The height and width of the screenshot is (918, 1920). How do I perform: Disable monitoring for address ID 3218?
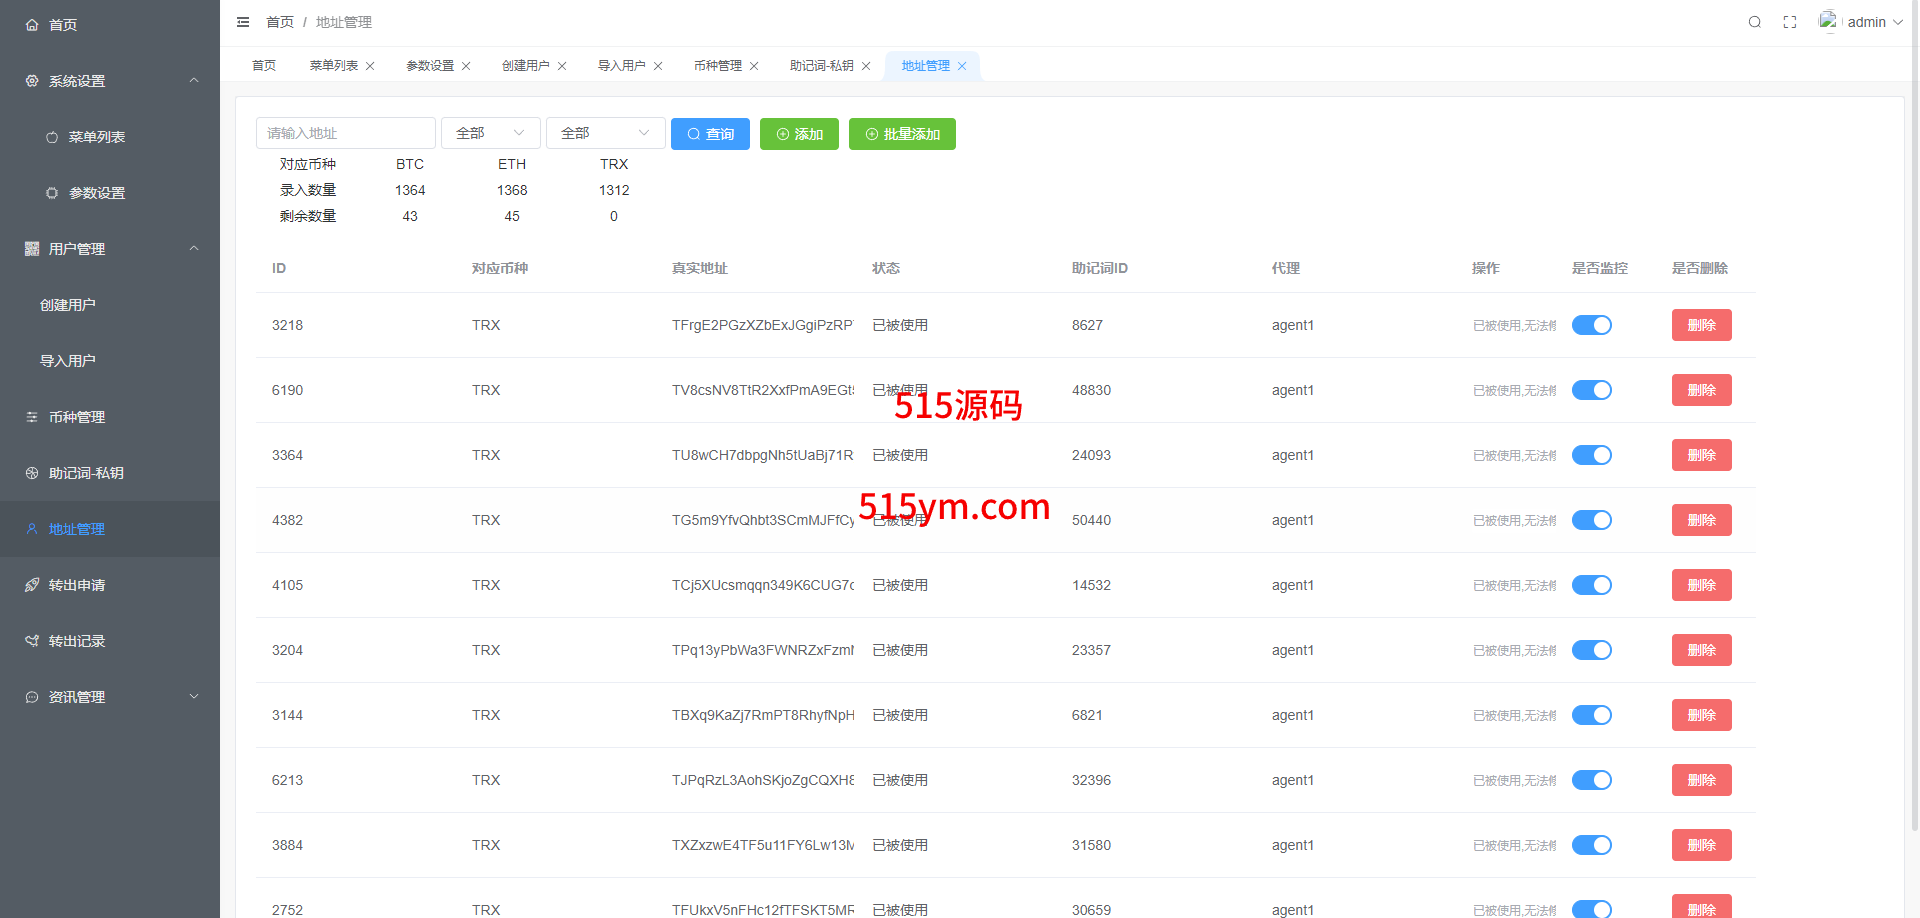[1591, 325]
